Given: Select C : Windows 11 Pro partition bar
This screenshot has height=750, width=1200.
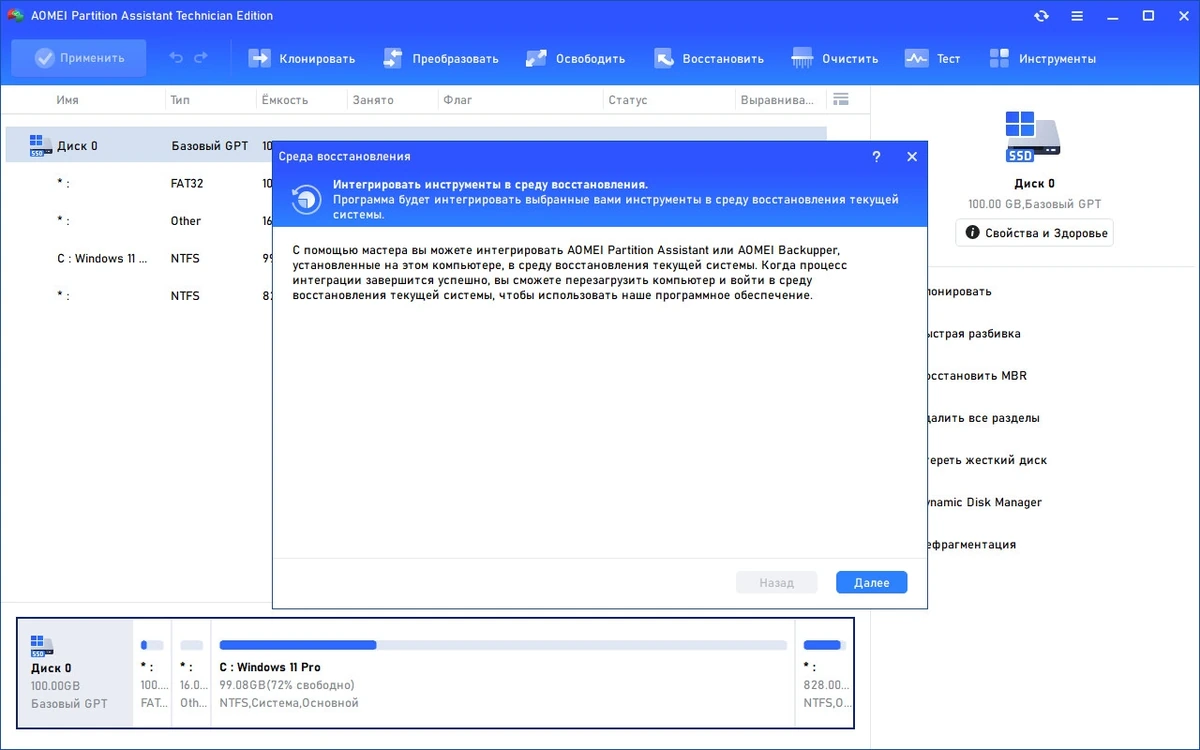Looking at the screenshot, I should [x=503, y=673].
